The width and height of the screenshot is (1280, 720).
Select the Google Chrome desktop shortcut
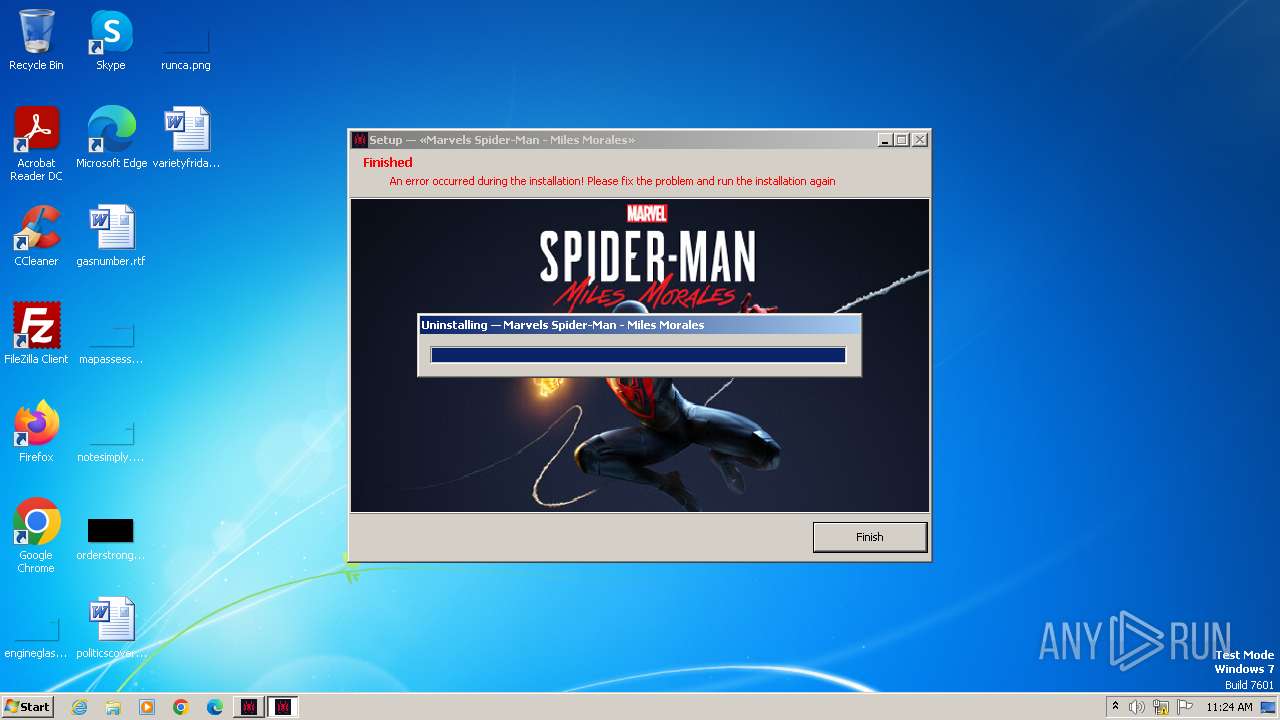click(x=36, y=536)
